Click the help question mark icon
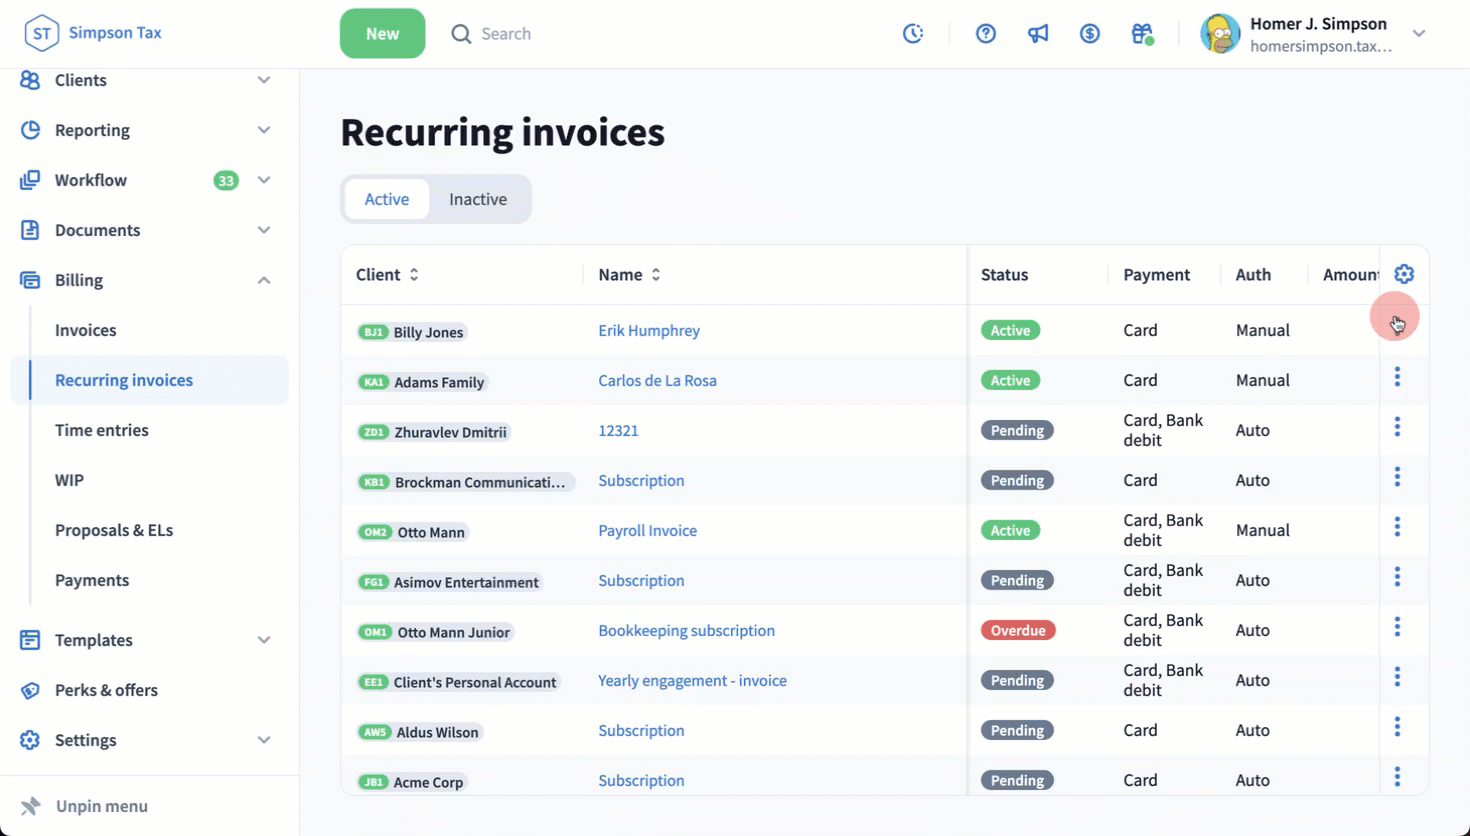 click(x=986, y=33)
